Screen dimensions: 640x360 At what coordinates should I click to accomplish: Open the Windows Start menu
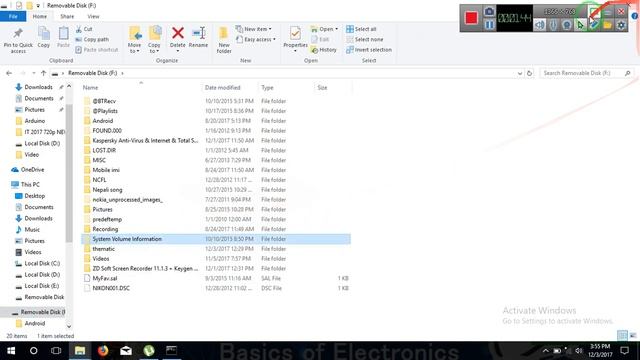pyautogui.click(x=11, y=351)
